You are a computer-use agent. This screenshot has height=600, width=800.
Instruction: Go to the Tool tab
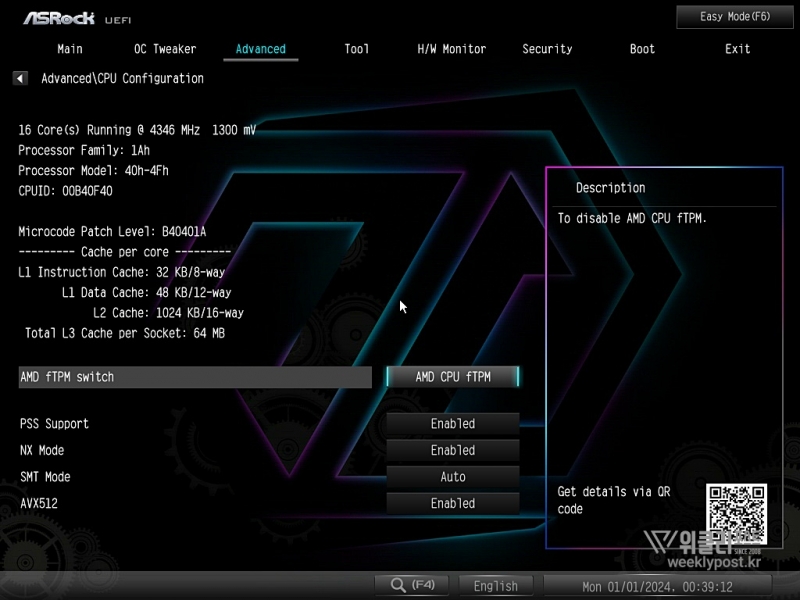click(356, 49)
